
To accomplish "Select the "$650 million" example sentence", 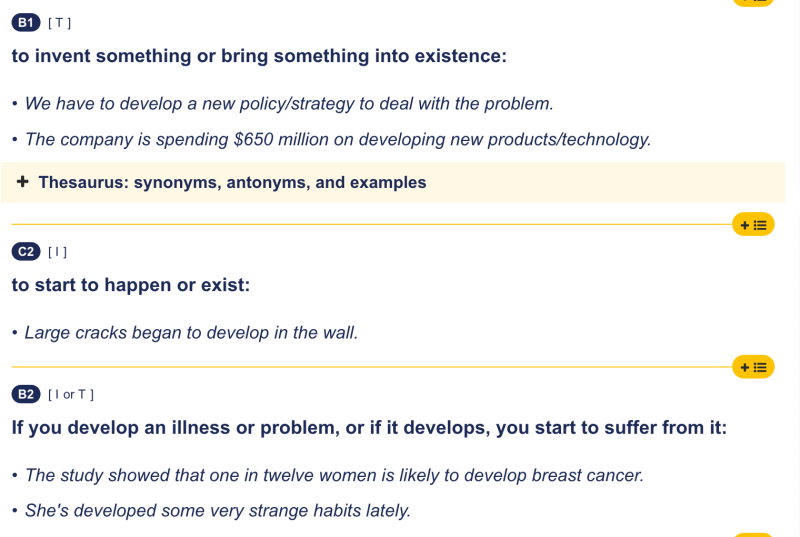I will point(337,139).
